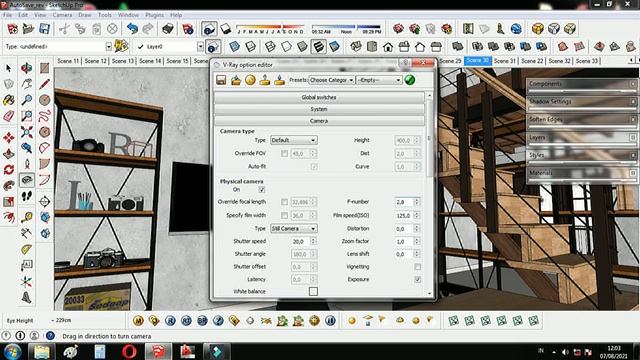Toggle the Auto-fit checkbox
Image resolution: width=640 pixels, height=360 pixels.
point(314,167)
